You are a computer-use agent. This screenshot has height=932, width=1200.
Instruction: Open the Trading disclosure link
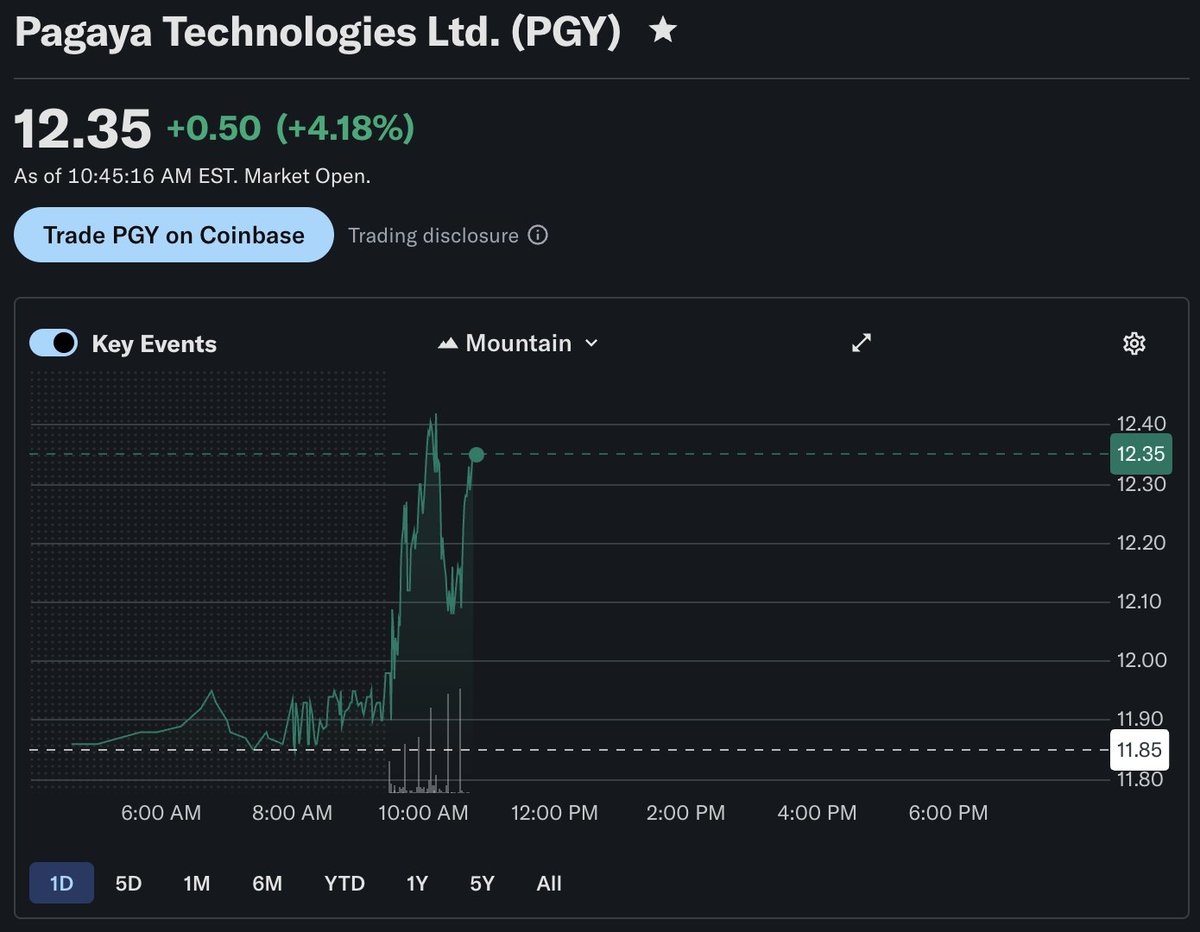tap(433, 236)
